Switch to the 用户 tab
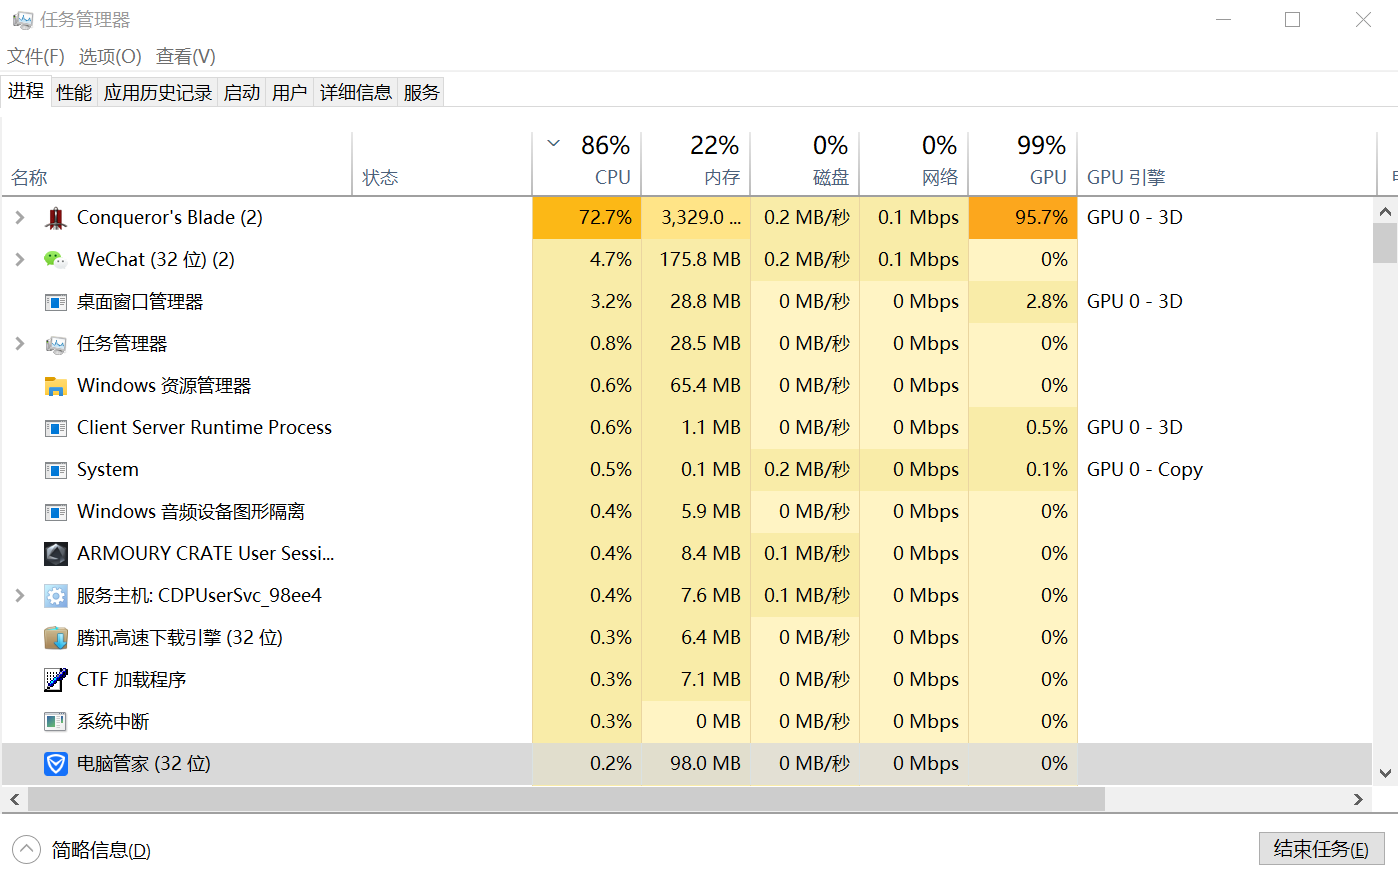 pos(289,93)
